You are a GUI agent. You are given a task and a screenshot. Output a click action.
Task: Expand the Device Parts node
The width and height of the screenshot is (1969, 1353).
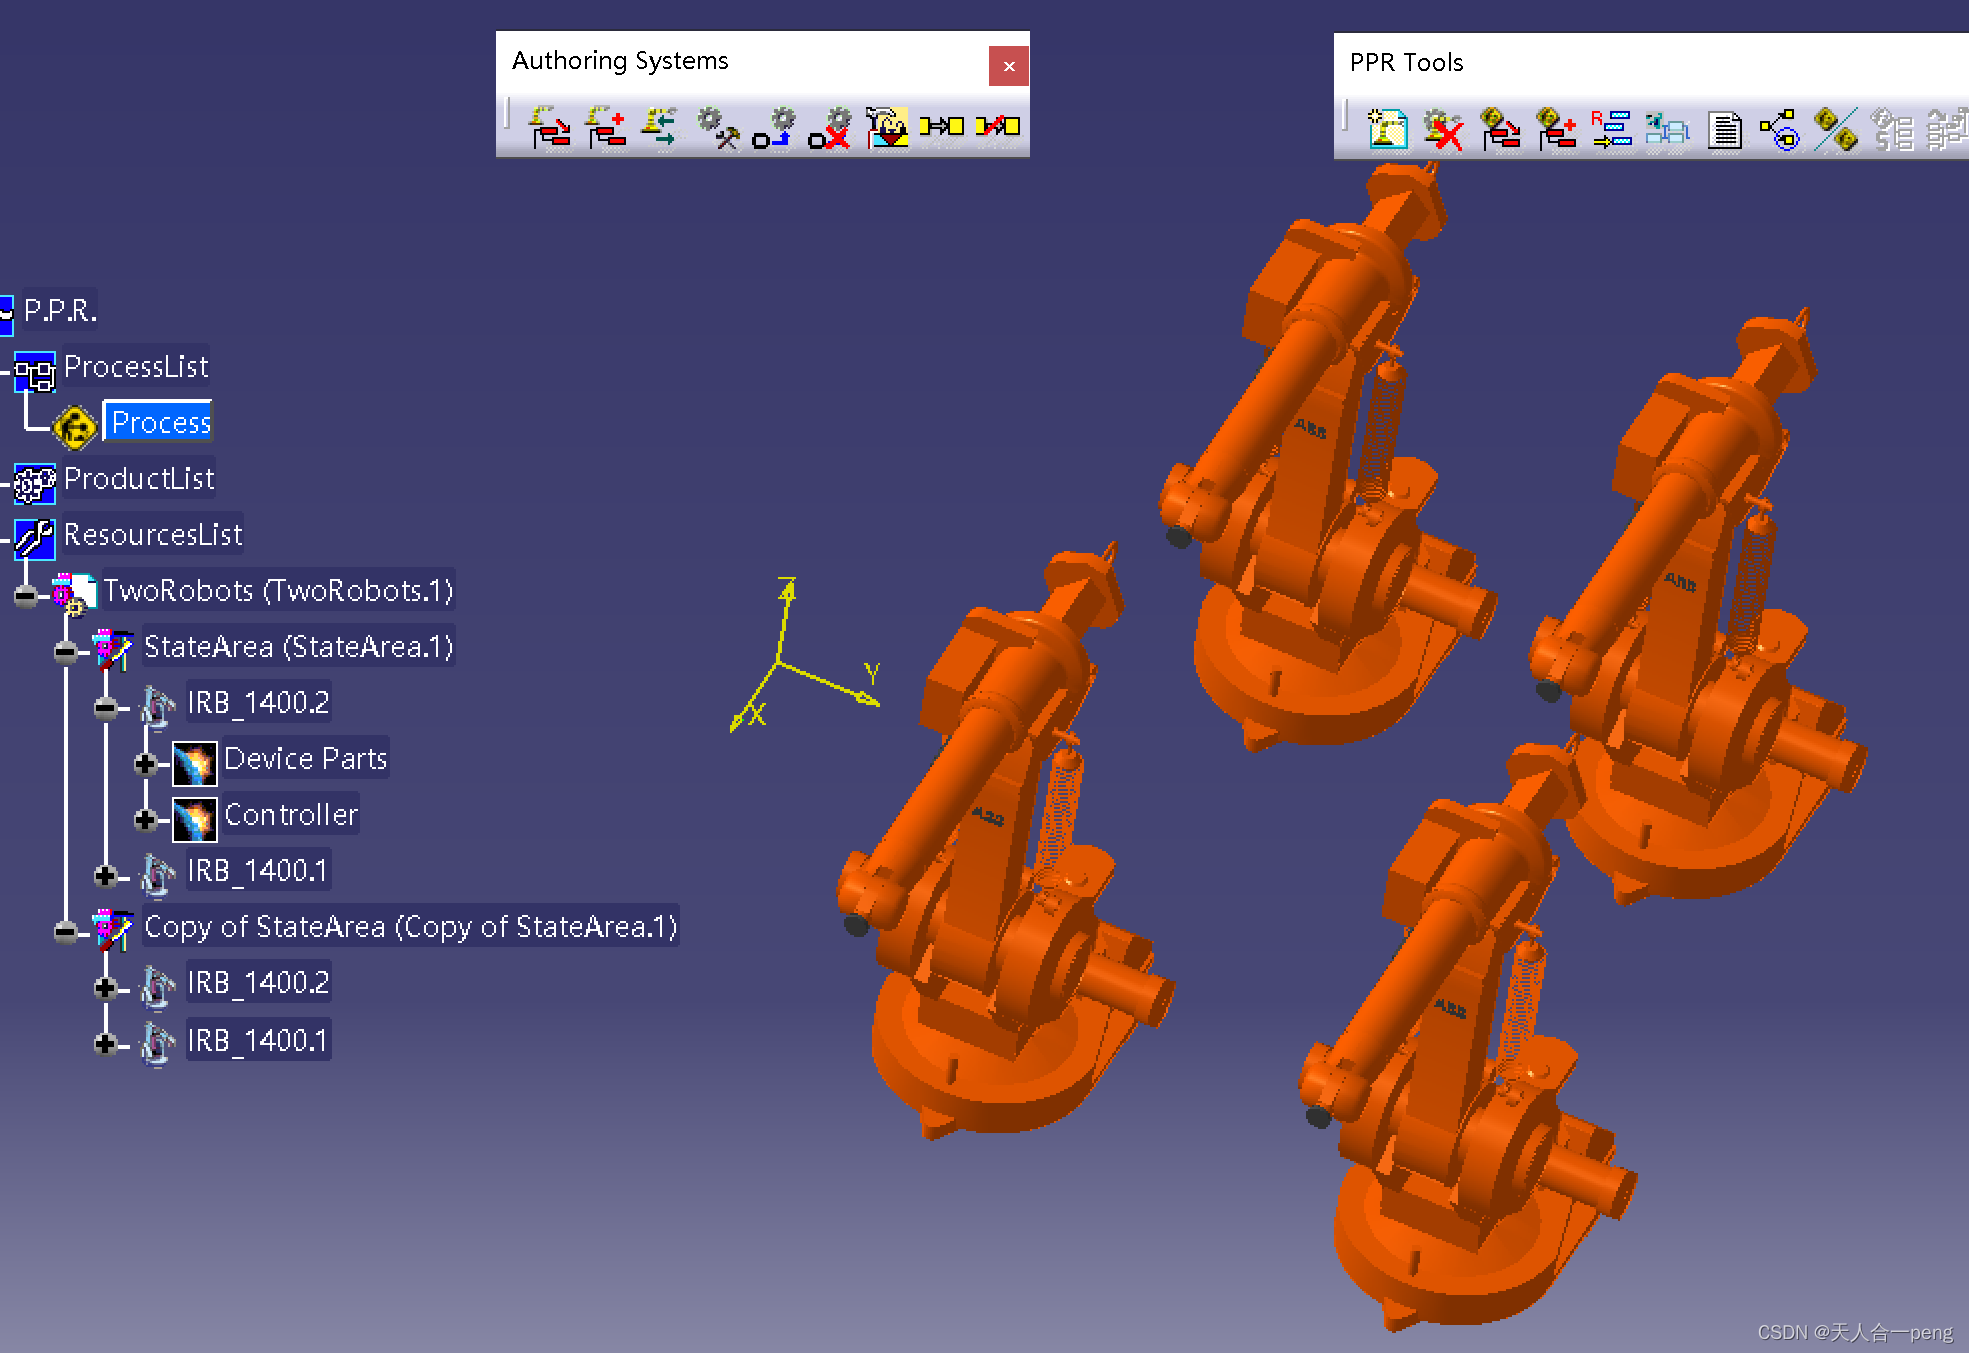coord(145,764)
